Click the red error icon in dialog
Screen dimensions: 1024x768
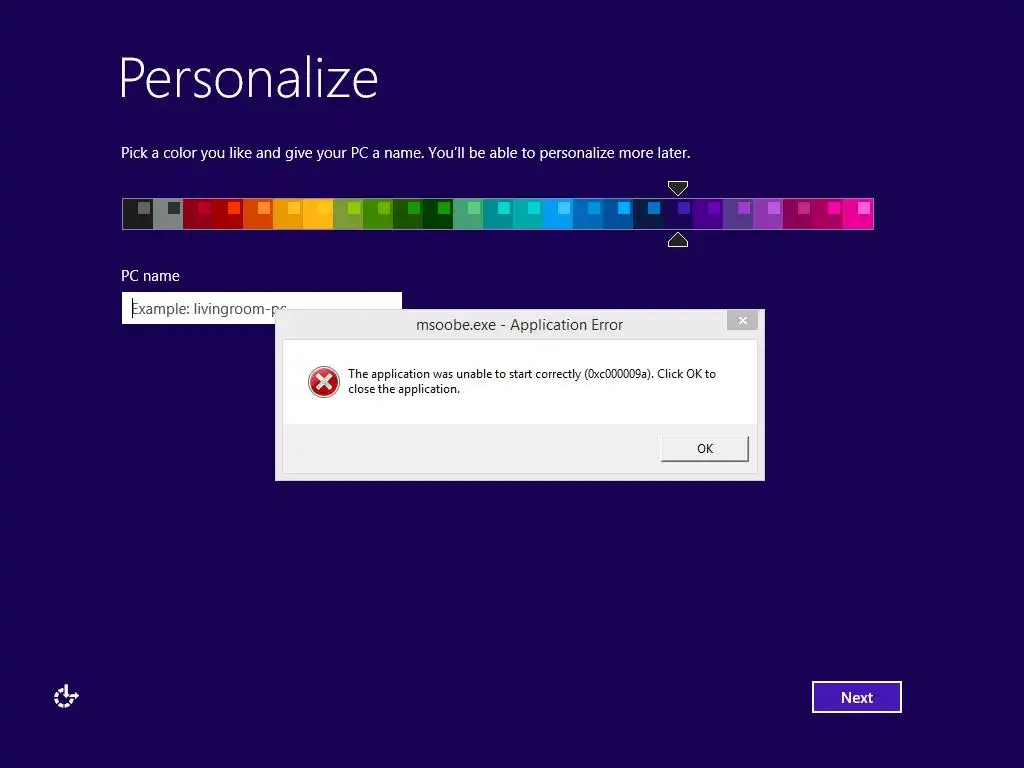pos(324,382)
